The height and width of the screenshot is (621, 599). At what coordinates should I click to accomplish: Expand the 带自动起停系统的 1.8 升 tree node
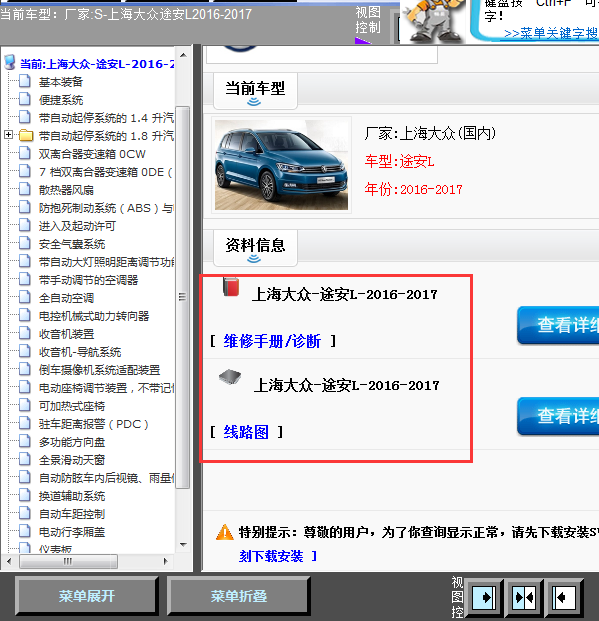8,135
